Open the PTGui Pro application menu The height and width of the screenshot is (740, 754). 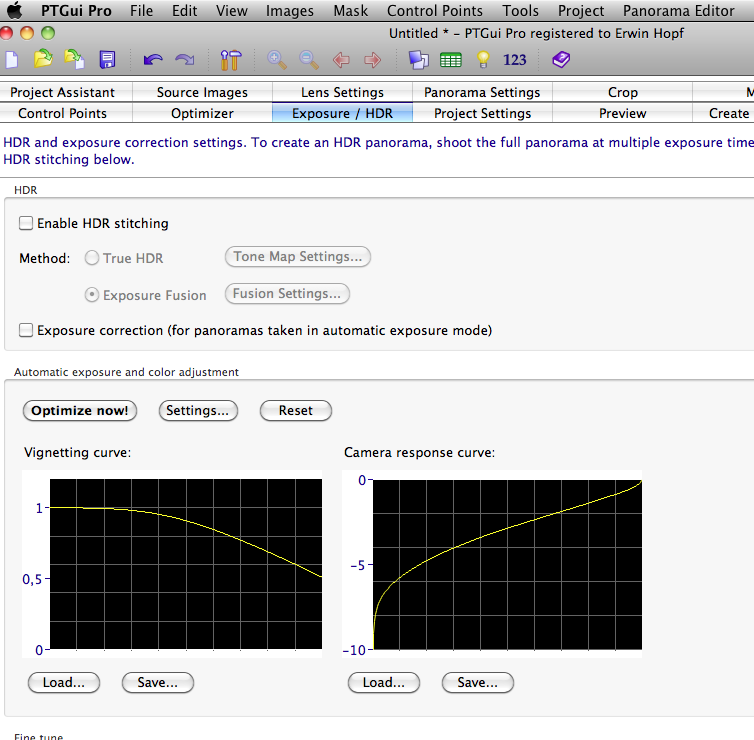point(76,11)
